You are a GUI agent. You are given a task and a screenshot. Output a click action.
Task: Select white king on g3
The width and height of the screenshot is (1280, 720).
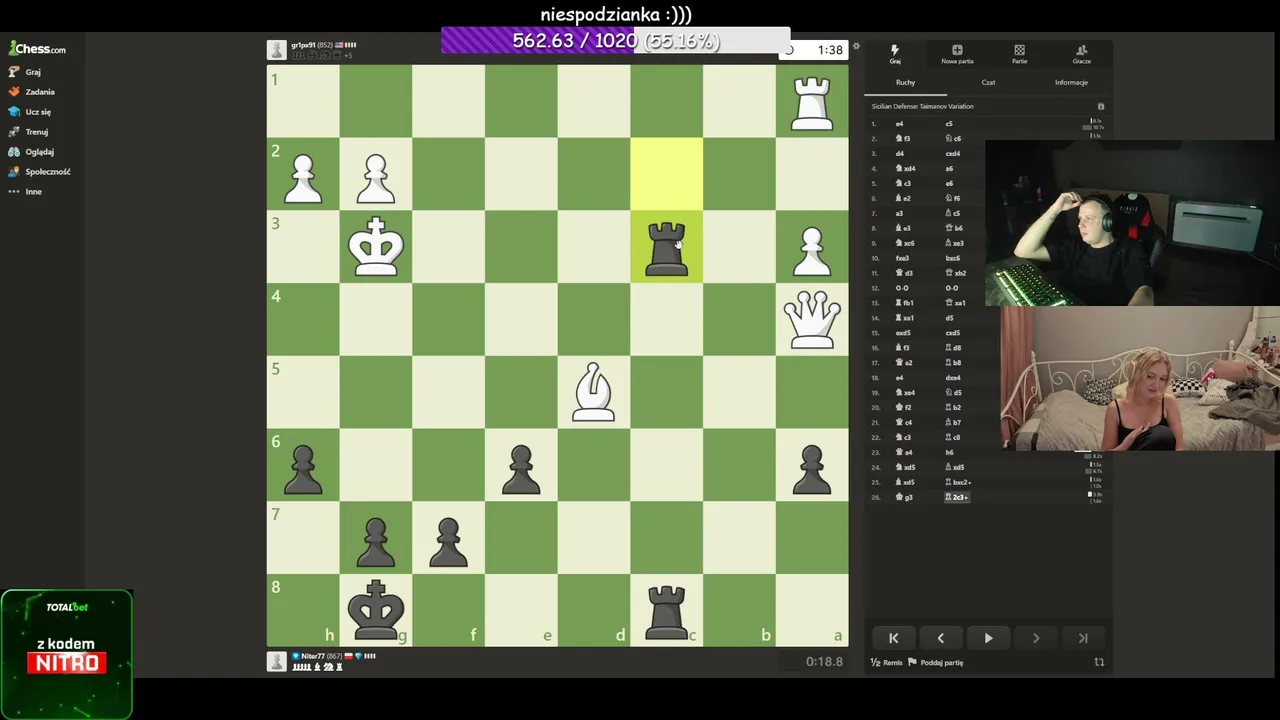pos(376,247)
